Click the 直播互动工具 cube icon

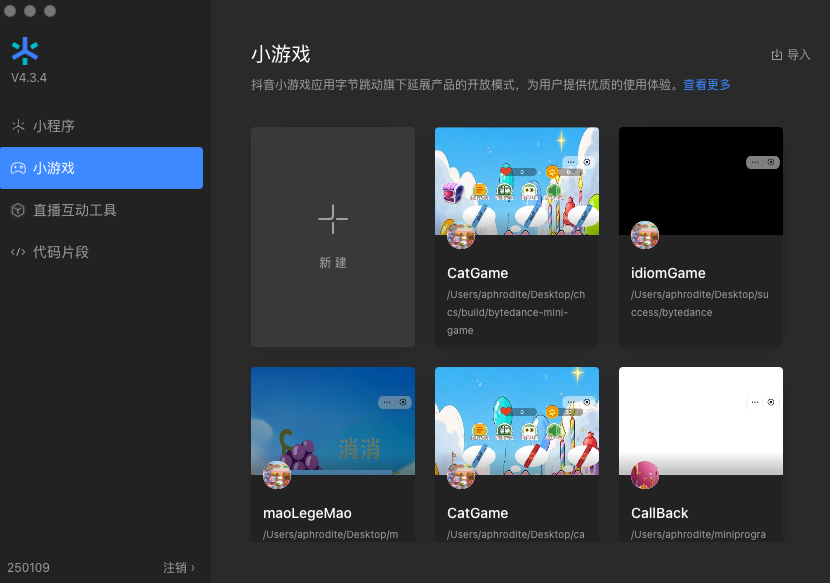coord(18,210)
